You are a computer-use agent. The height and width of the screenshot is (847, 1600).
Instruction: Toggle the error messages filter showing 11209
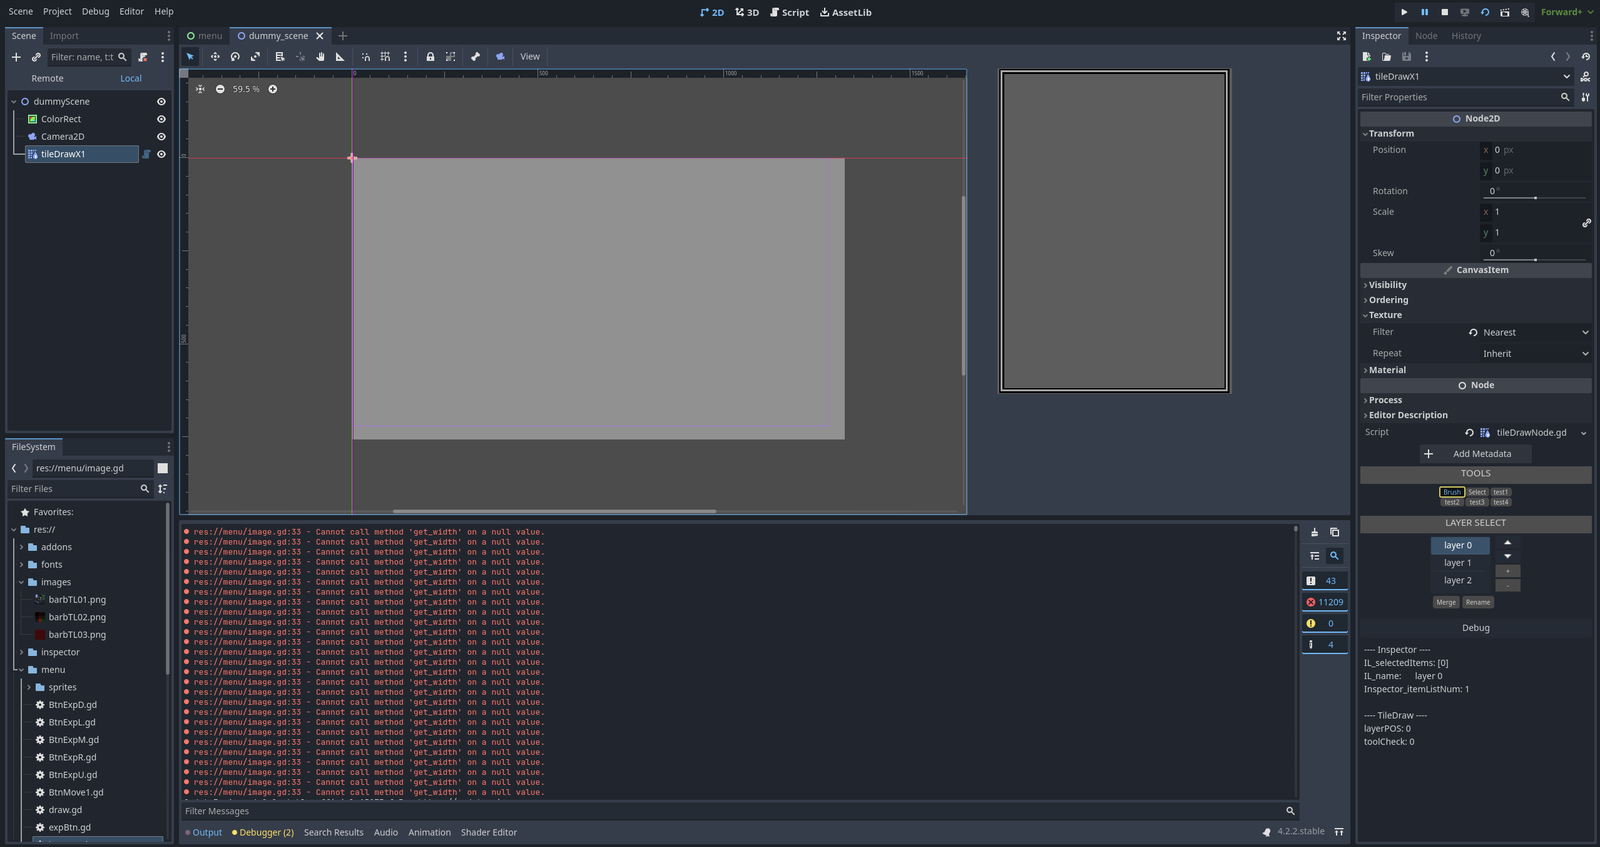coord(1325,602)
